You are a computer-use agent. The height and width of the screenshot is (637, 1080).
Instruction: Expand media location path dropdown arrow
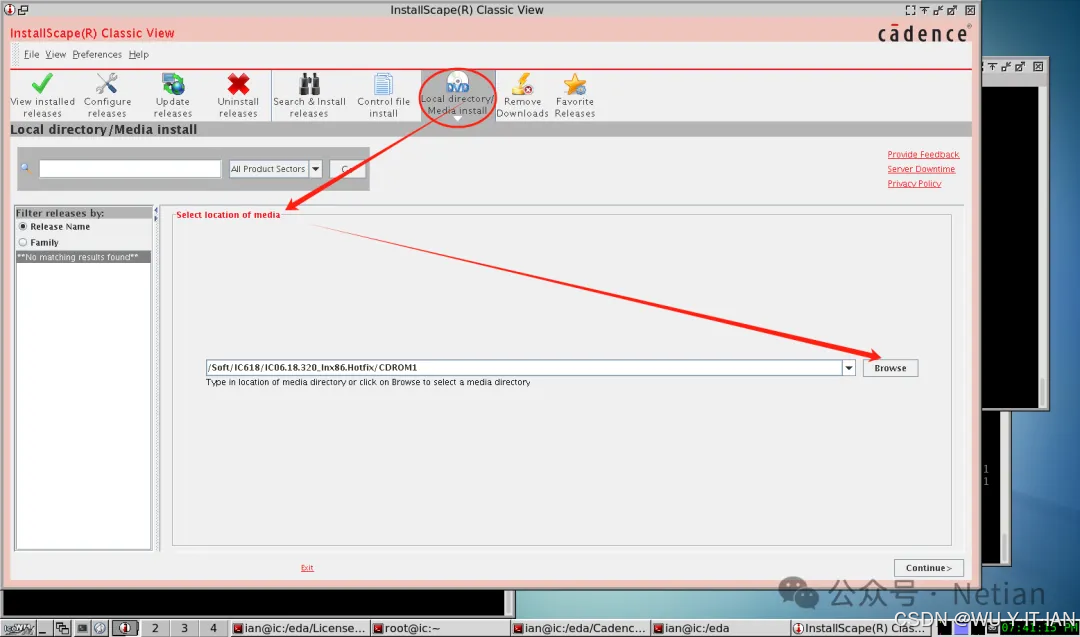coord(849,368)
